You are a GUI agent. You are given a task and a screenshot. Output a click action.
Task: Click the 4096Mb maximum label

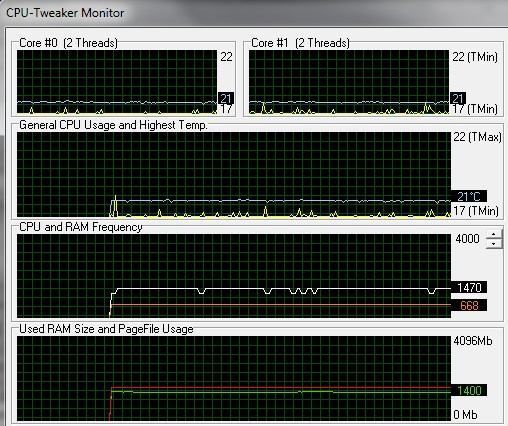point(473,341)
